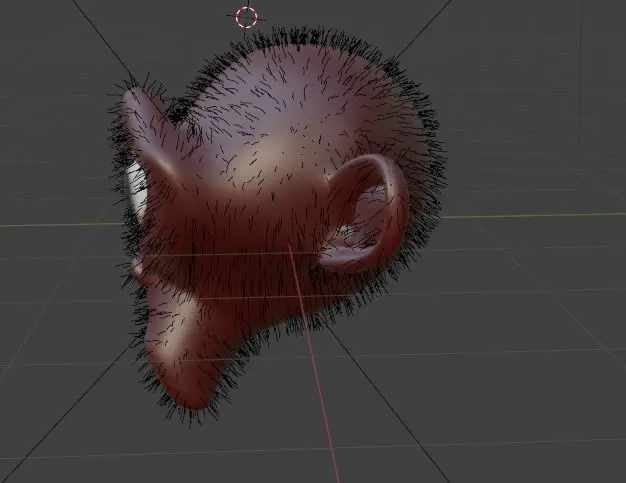Image resolution: width=626 pixels, height=483 pixels.
Task: Click the 3D cursor crosshair circle
Action: (246, 17)
